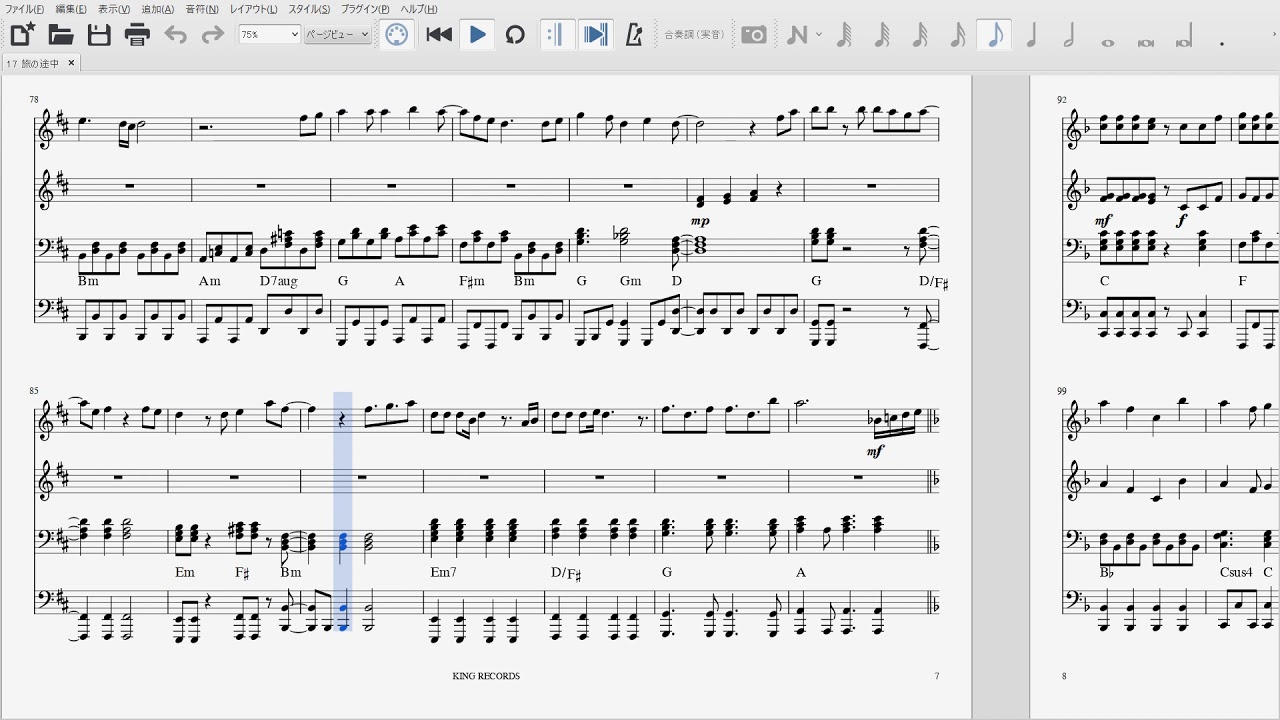Toggle MIDI input button
Screen dimensions: 1280x720
[397, 35]
